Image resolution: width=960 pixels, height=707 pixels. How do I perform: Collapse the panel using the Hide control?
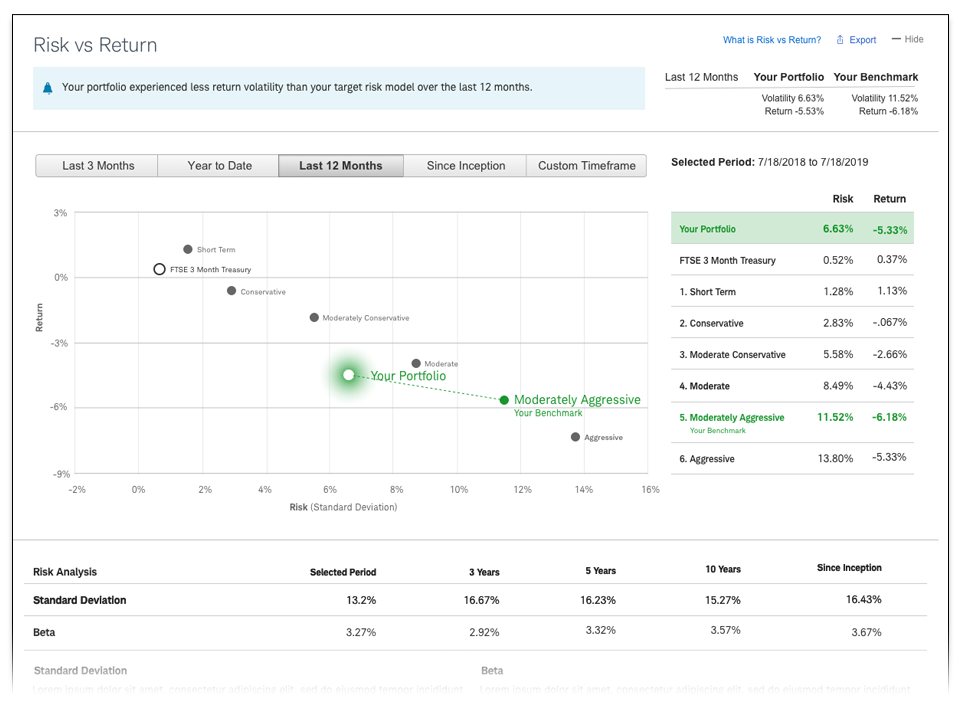click(x=907, y=39)
